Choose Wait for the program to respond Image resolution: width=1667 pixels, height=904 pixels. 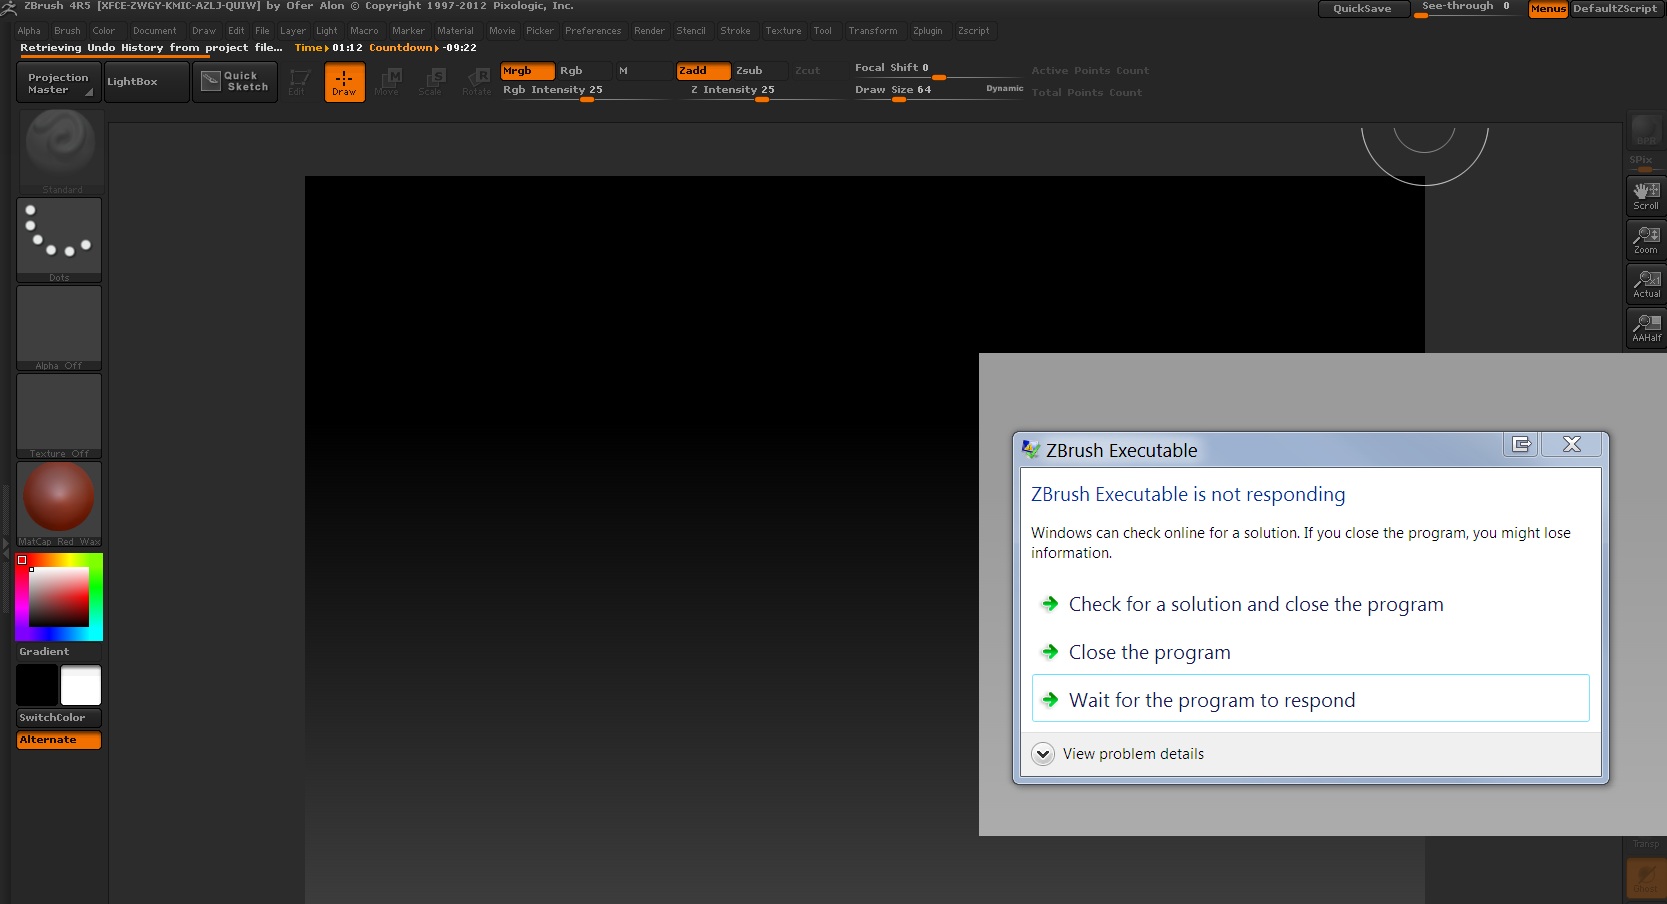tap(1212, 699)
